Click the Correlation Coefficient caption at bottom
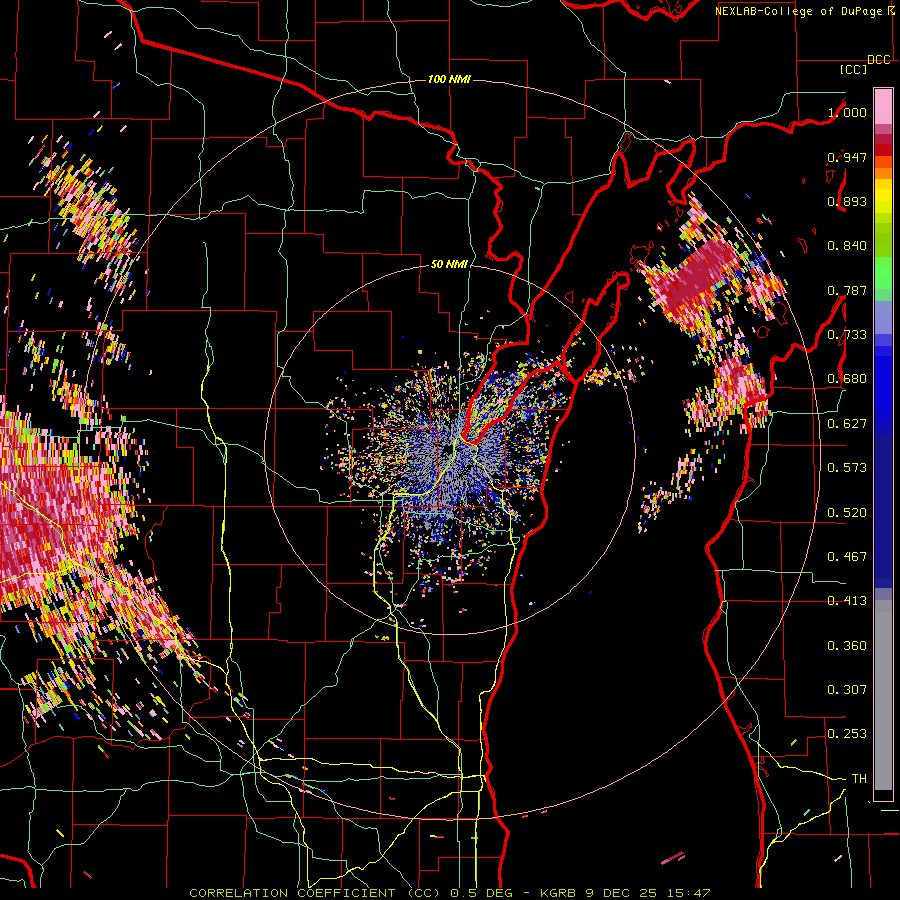The image size is (900, 900). tap(449, 893)
